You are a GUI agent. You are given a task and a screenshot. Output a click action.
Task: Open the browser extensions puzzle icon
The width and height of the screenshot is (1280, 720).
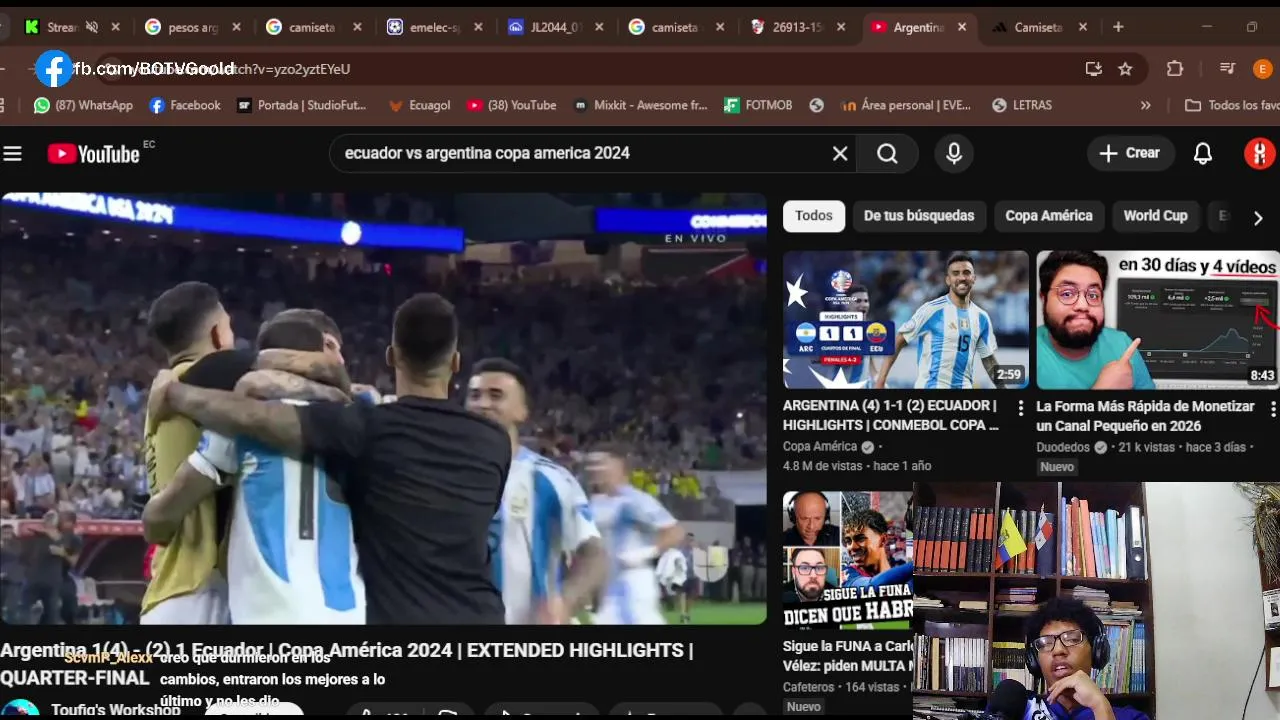1175,68
